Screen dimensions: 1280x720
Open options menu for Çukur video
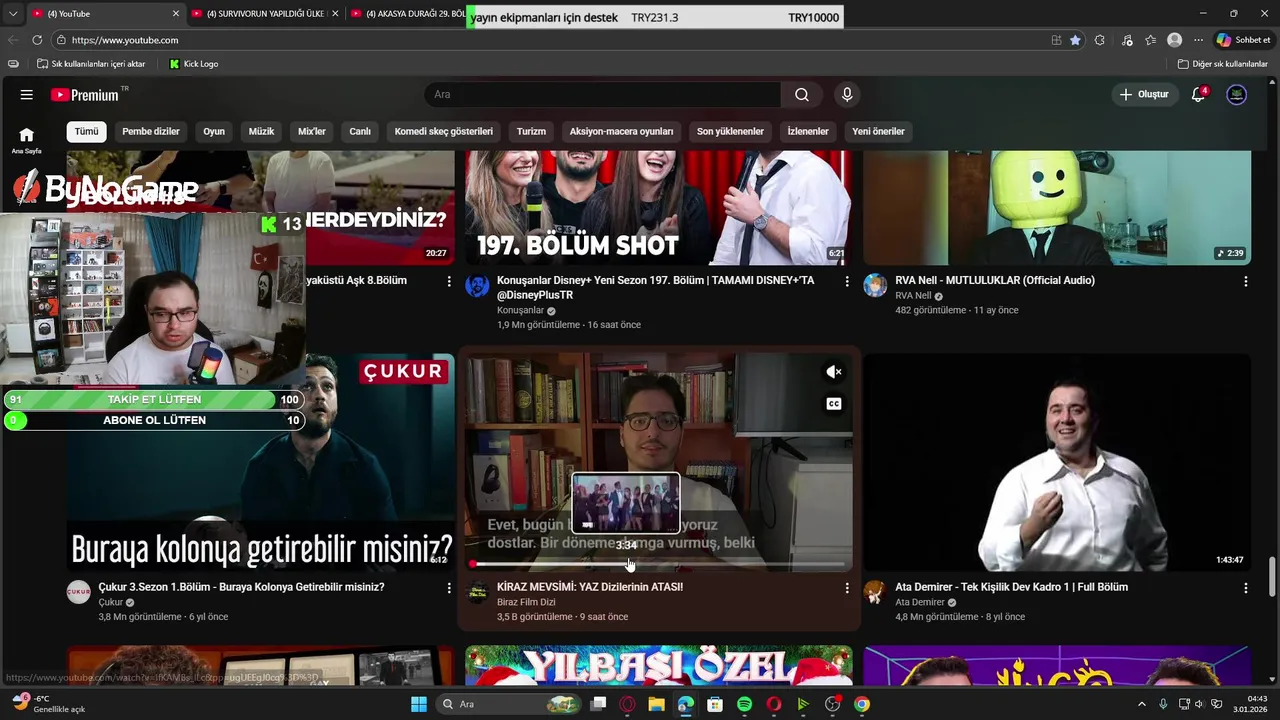(449, 589)
